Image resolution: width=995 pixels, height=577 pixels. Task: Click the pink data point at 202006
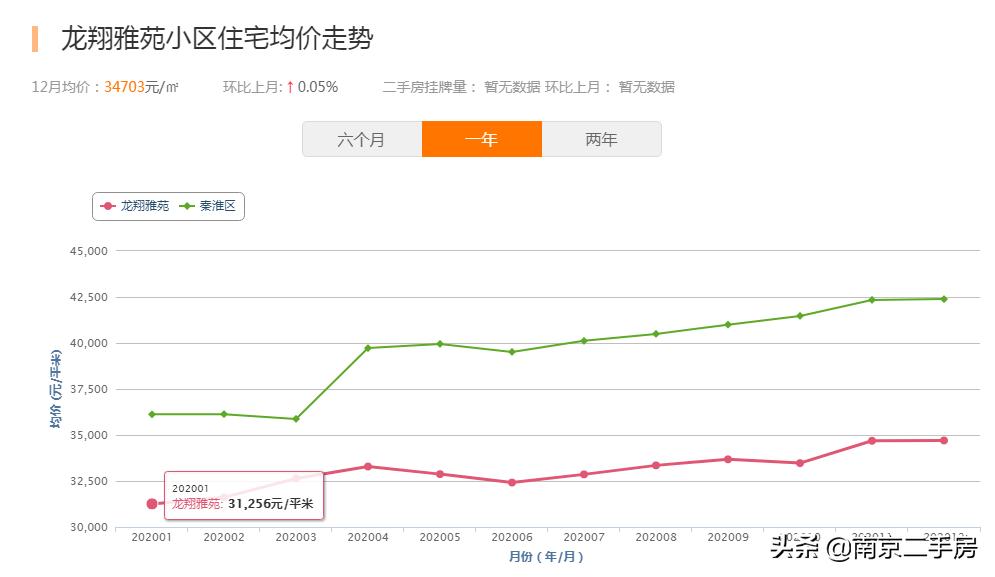click(512, 483)
